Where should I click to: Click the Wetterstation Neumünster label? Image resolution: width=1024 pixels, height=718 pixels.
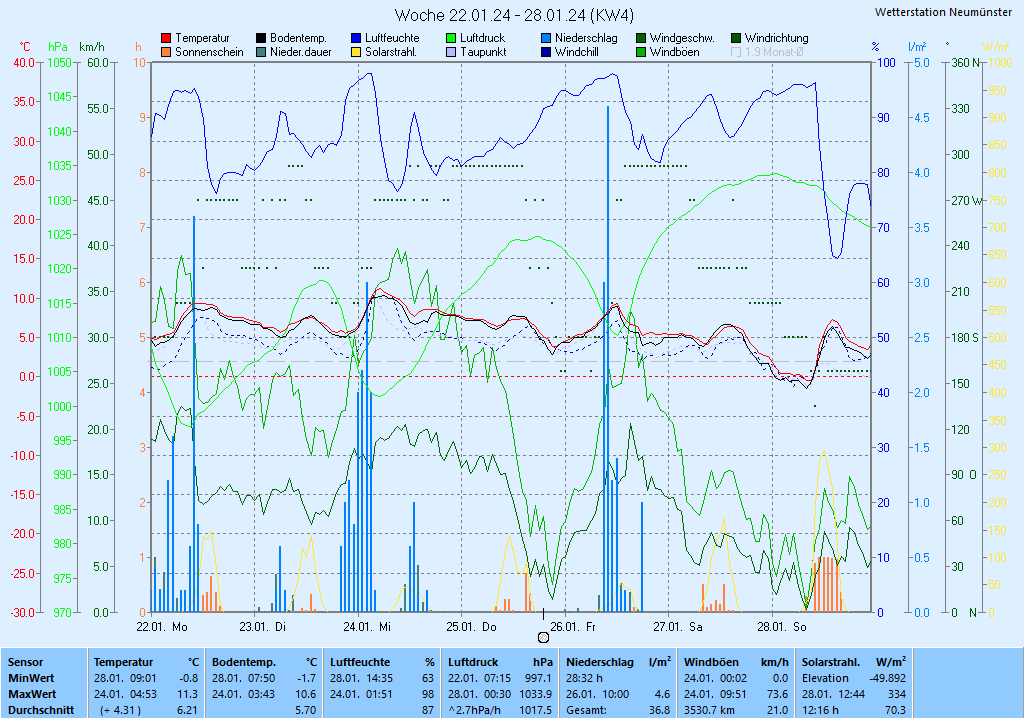click(943, 12)
